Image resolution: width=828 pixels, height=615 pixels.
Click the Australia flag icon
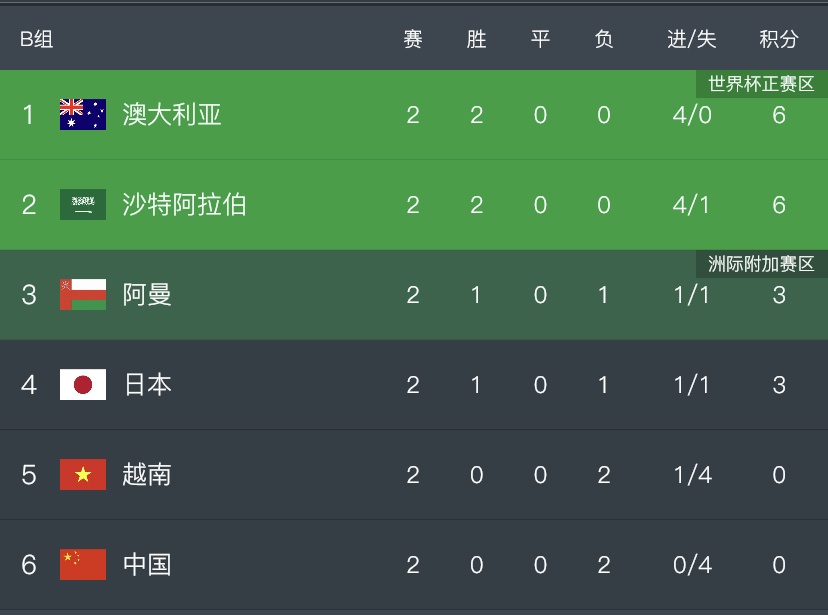pos(82,115)
